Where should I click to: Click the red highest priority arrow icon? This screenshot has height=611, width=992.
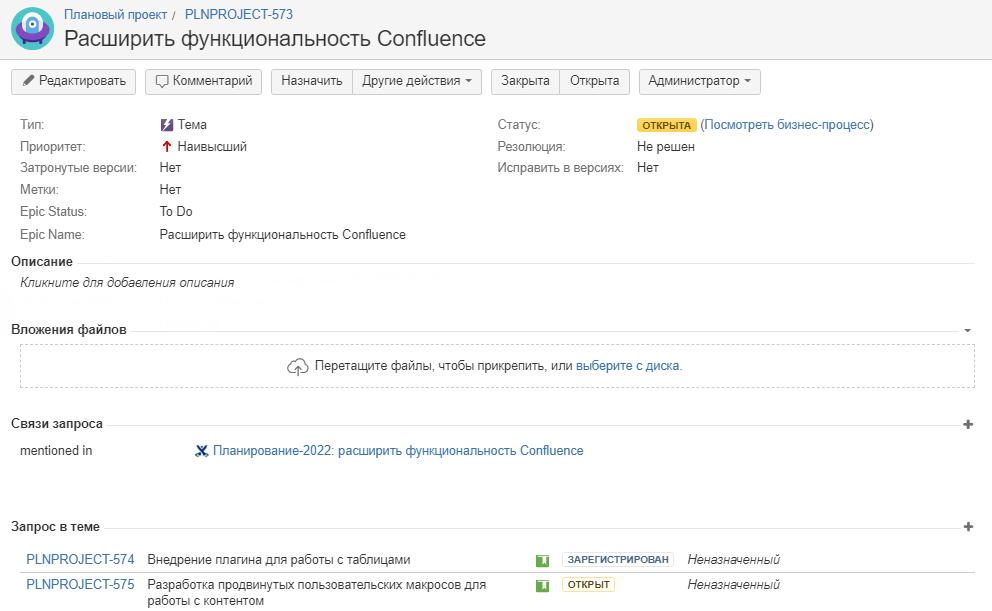[x=166, y=147]
